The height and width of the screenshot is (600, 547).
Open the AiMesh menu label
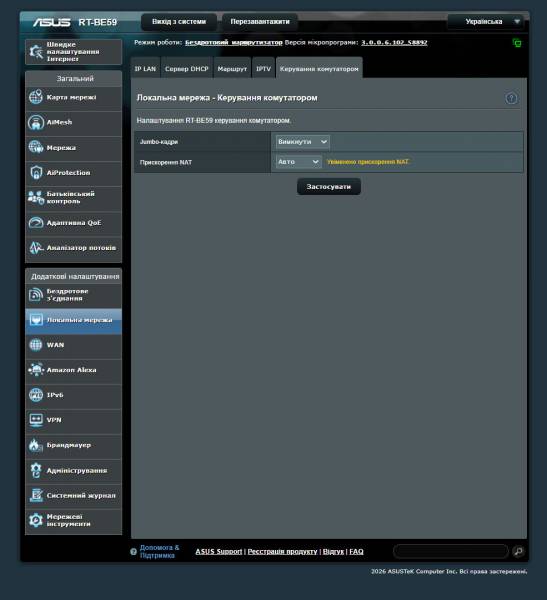(x=59, y=122)
